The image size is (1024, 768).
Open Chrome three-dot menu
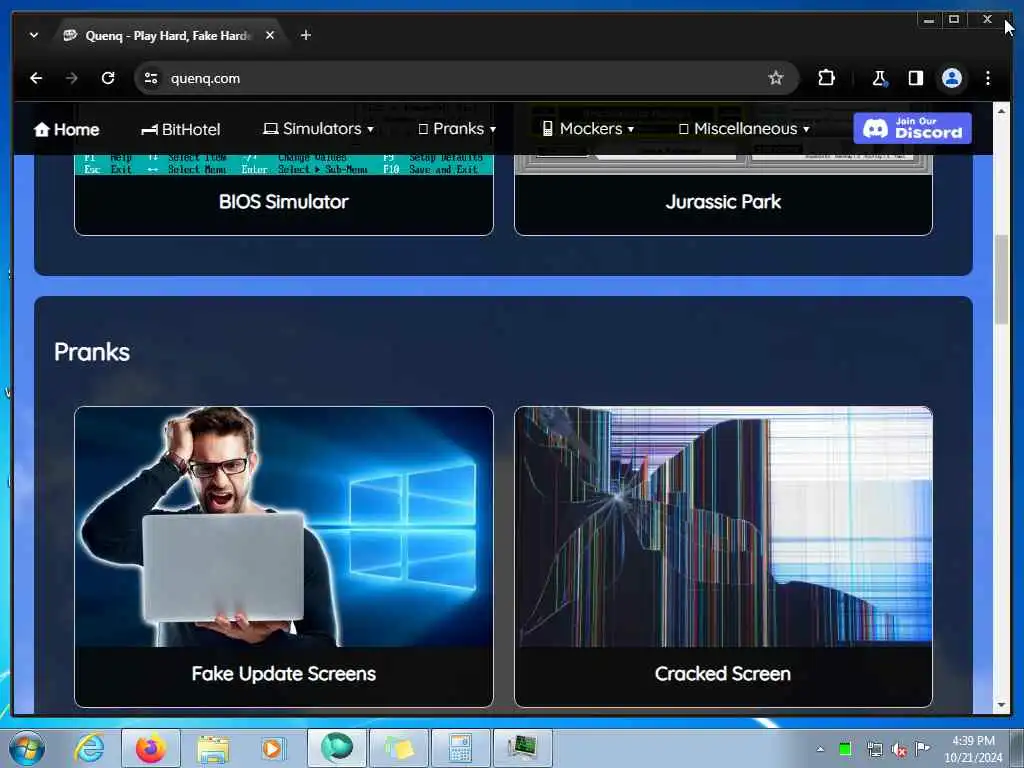click(987, 78)
